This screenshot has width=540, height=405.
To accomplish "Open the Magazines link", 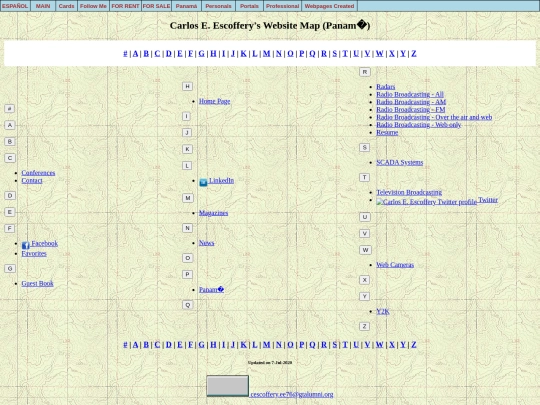I will tap(214, 213).
